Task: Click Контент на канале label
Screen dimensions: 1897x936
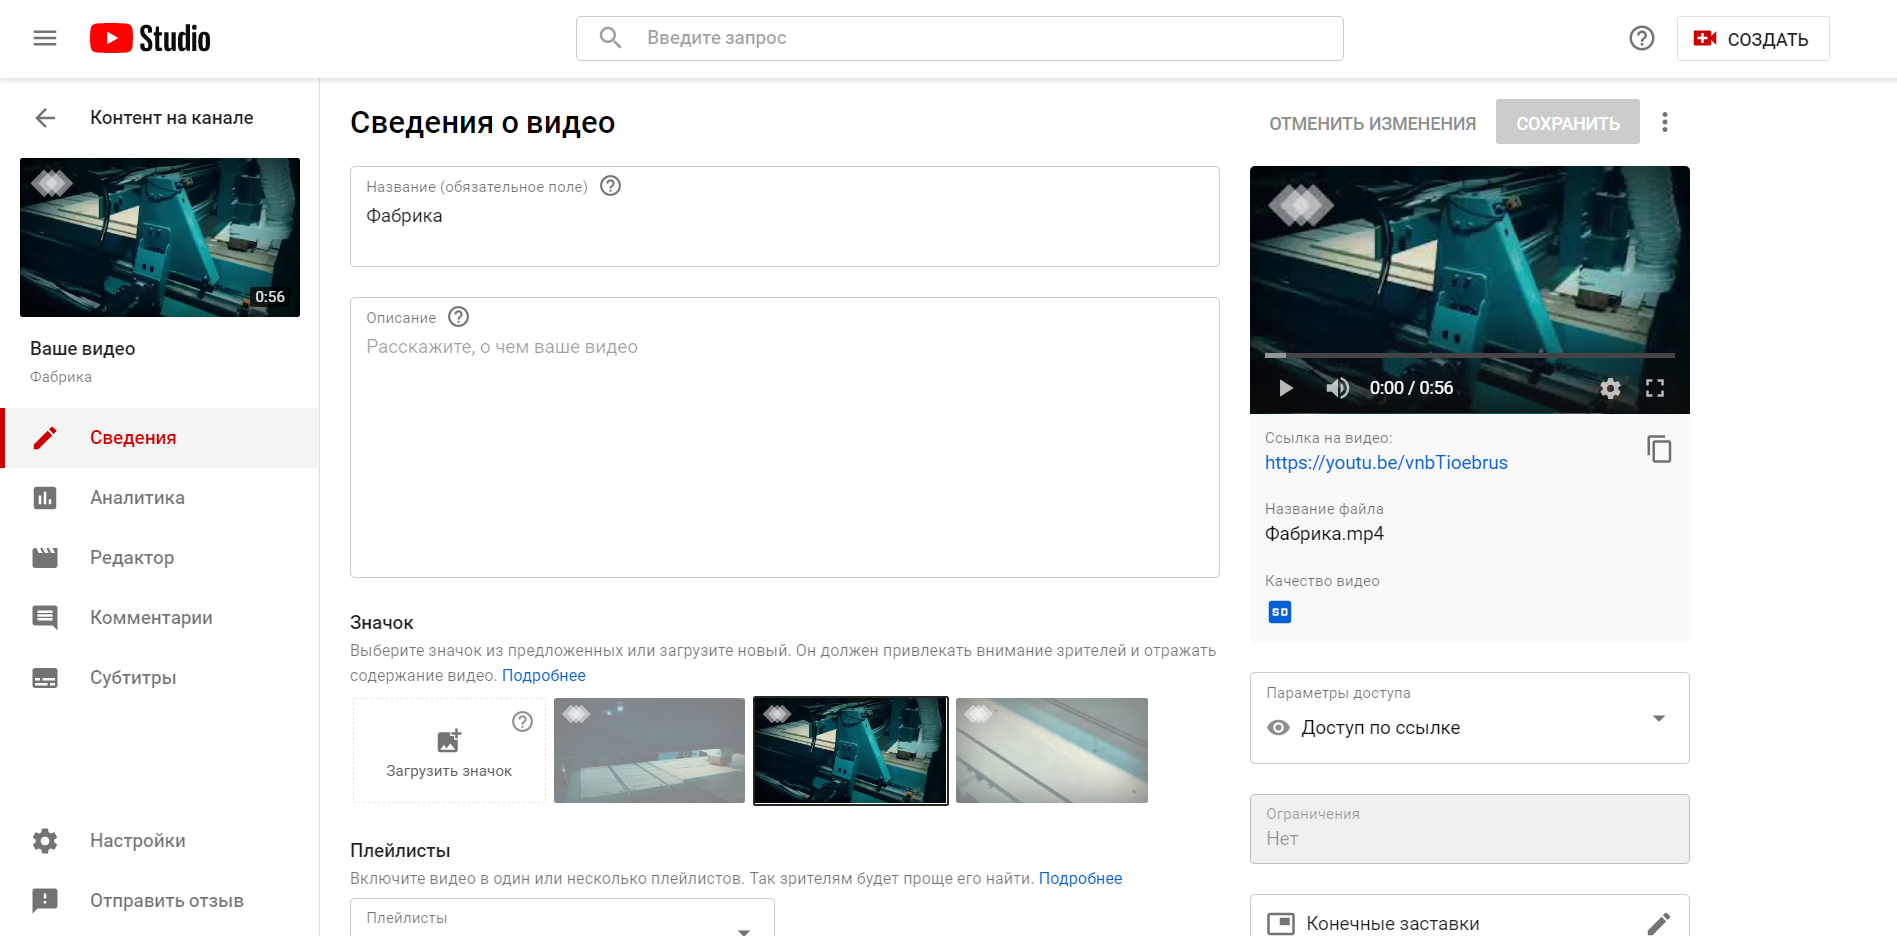Action: tap(171, 118)
